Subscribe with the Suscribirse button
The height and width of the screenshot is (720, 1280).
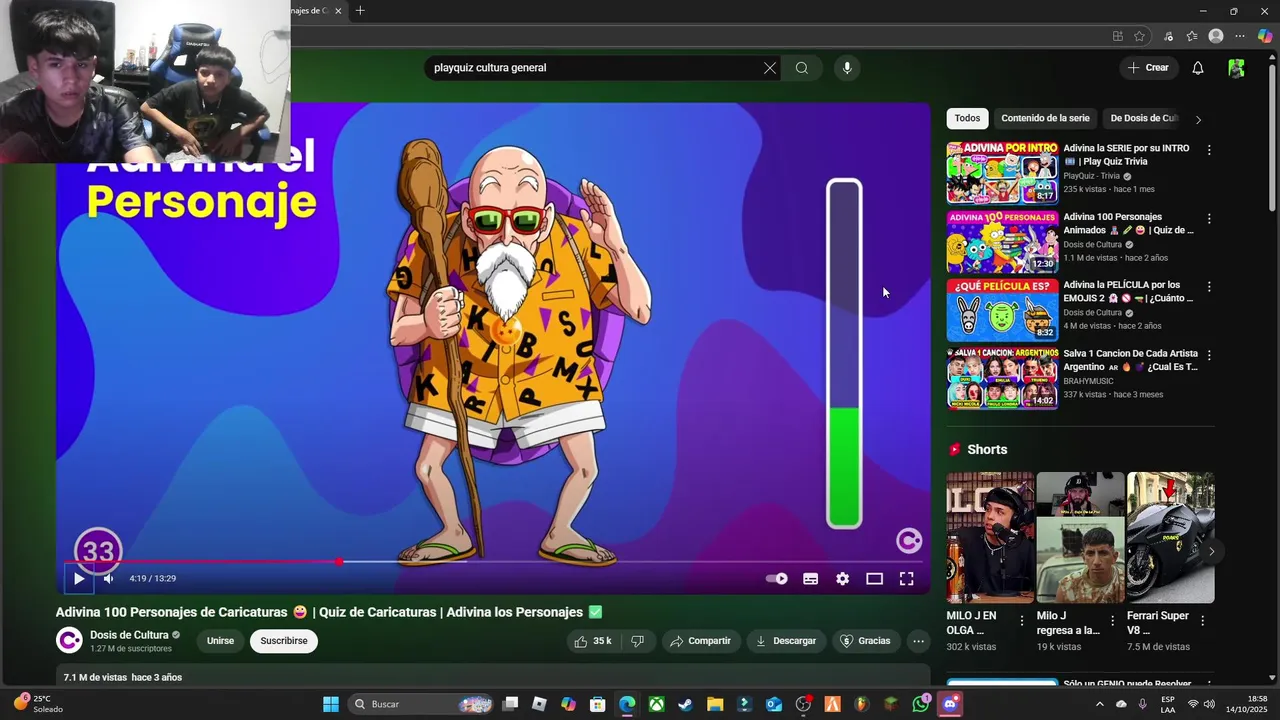[284, 641]
